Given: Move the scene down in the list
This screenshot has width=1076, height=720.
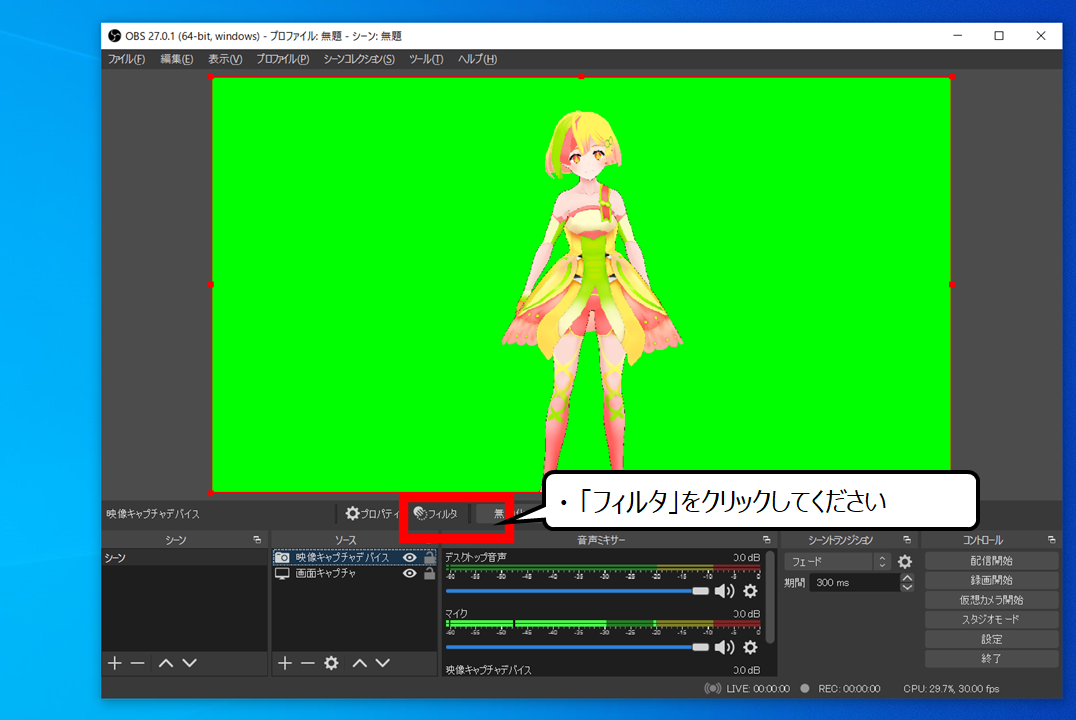Looking at the screenshot, I should coord(189,663).
